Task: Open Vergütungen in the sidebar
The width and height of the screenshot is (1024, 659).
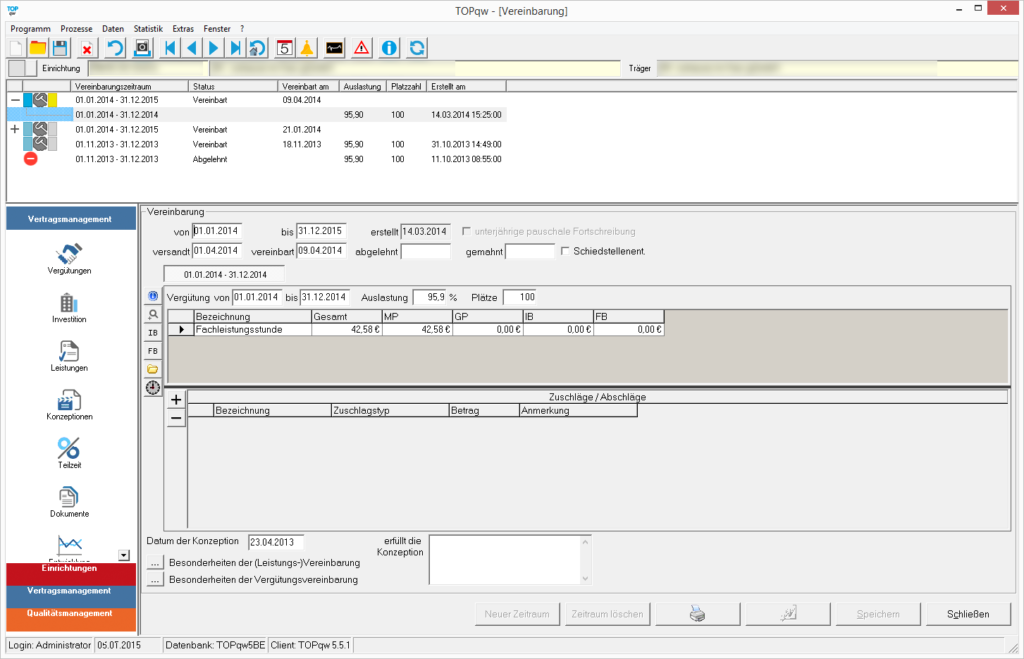Action: 70,257
